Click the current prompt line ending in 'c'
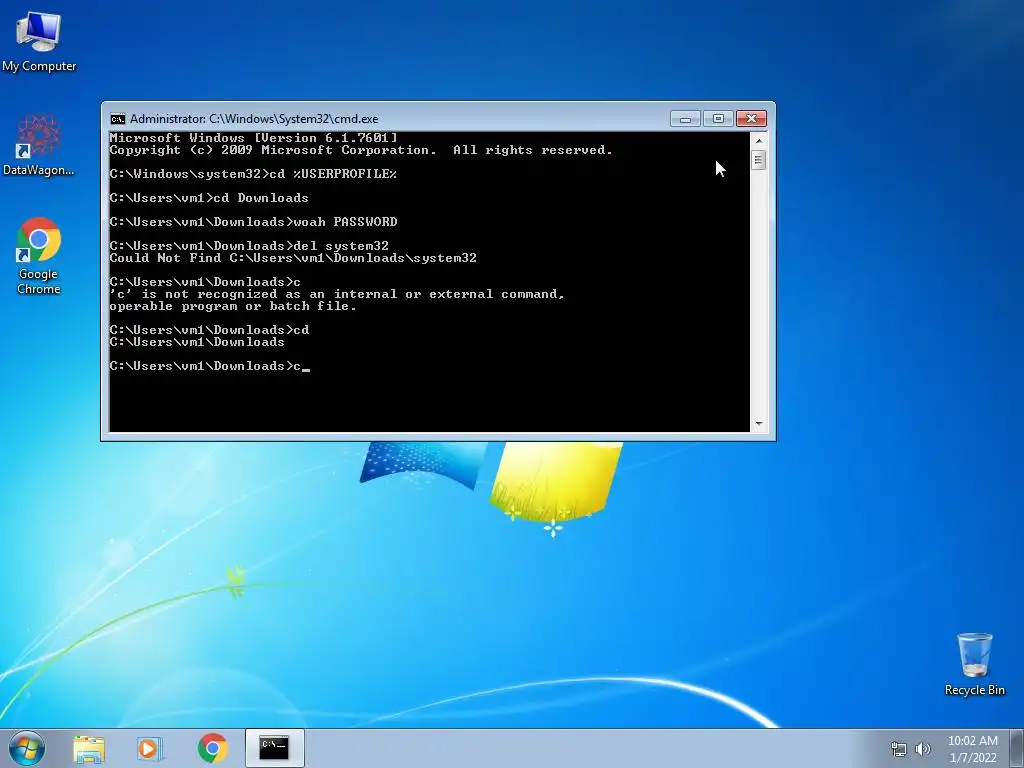This screenshot has height=768, width=1024. click(x=210, y=366)
